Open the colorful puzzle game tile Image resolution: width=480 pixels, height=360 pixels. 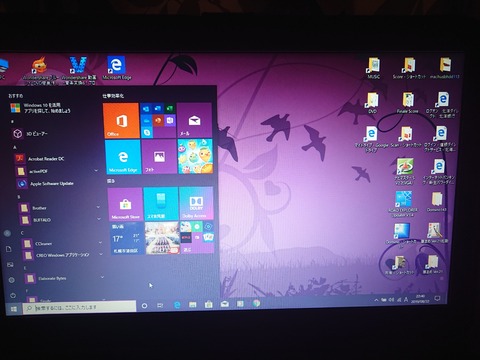coord(195,157)
